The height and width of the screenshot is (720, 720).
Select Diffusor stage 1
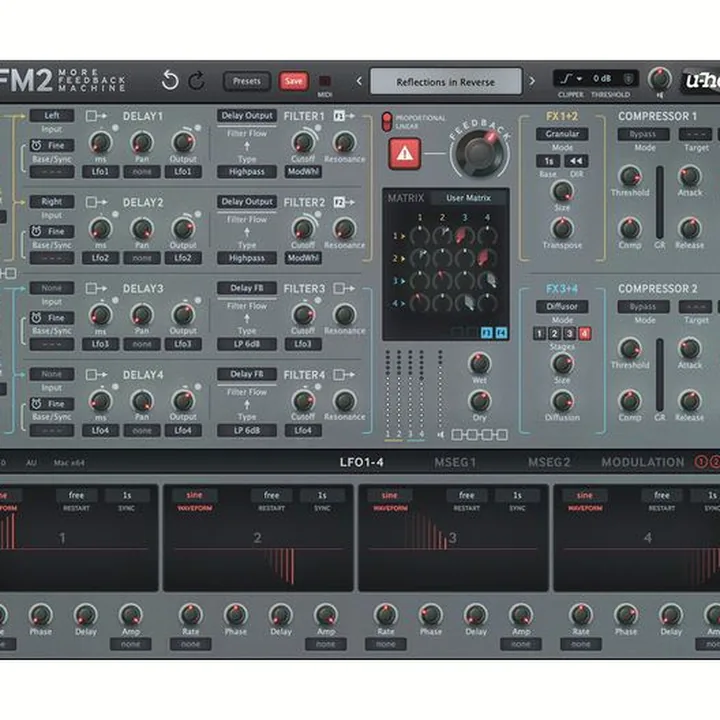pyautogui.click(x=540, y=333)
